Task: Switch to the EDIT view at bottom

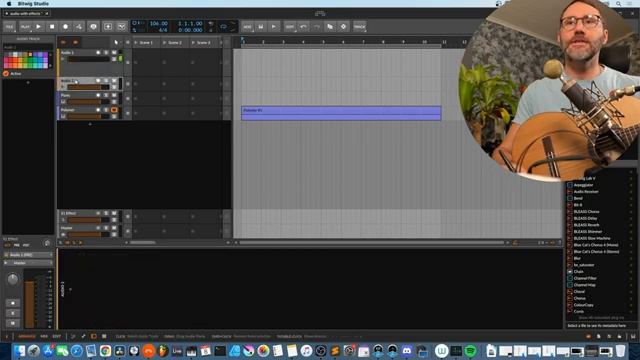Action: (57, 336)
